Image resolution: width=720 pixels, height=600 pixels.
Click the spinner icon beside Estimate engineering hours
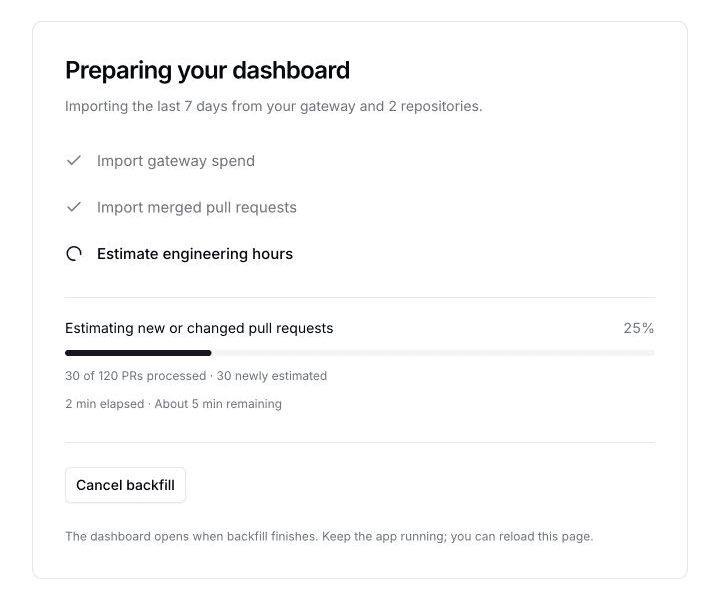click(74, 253)
